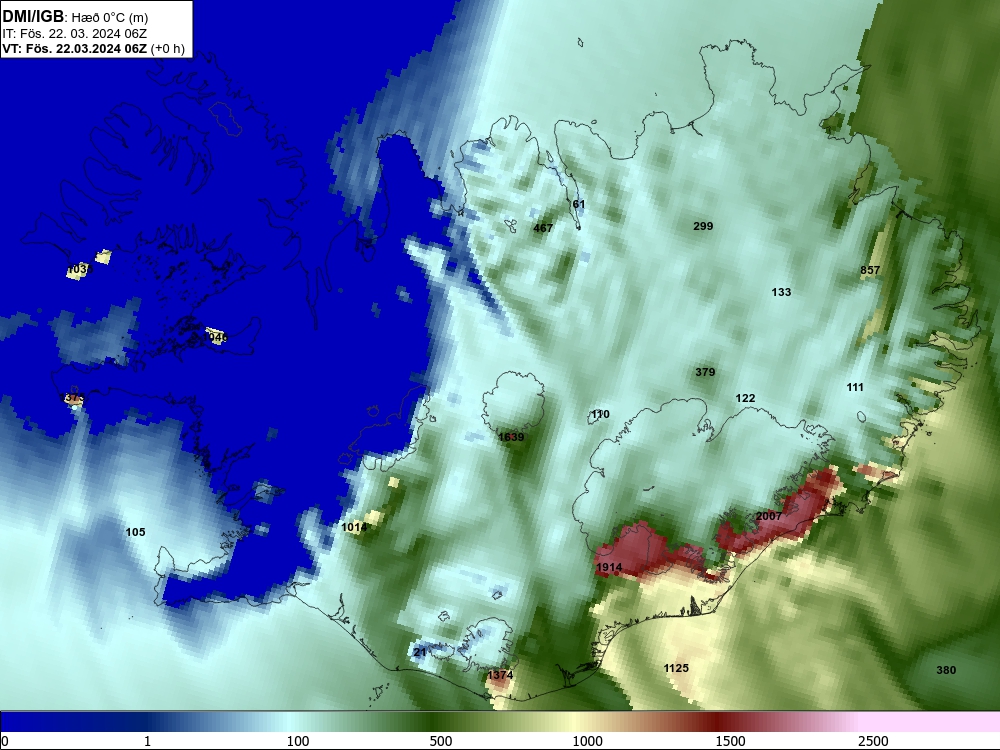The width and height of the screenshot is (1000, 750).
Task: Click the legend tick label 1500
Action: (x=730, y=741)
